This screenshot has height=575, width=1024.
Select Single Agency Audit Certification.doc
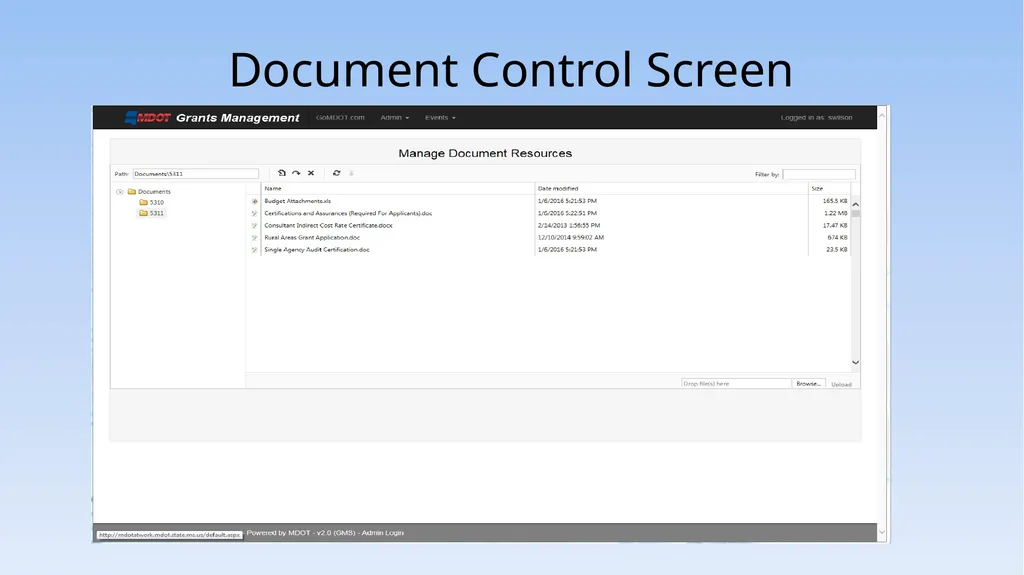(317, 250)
